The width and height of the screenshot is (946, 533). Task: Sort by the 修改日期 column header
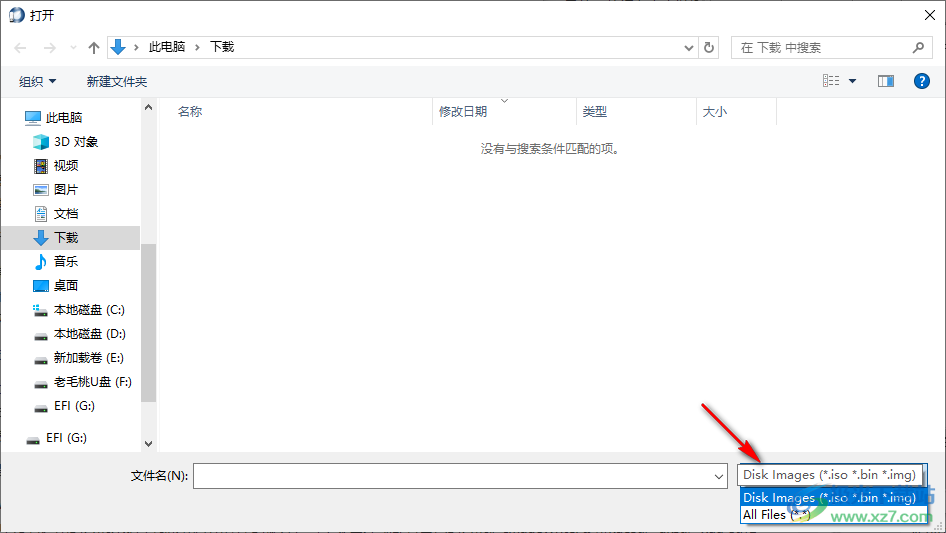[x=463, y=112]
